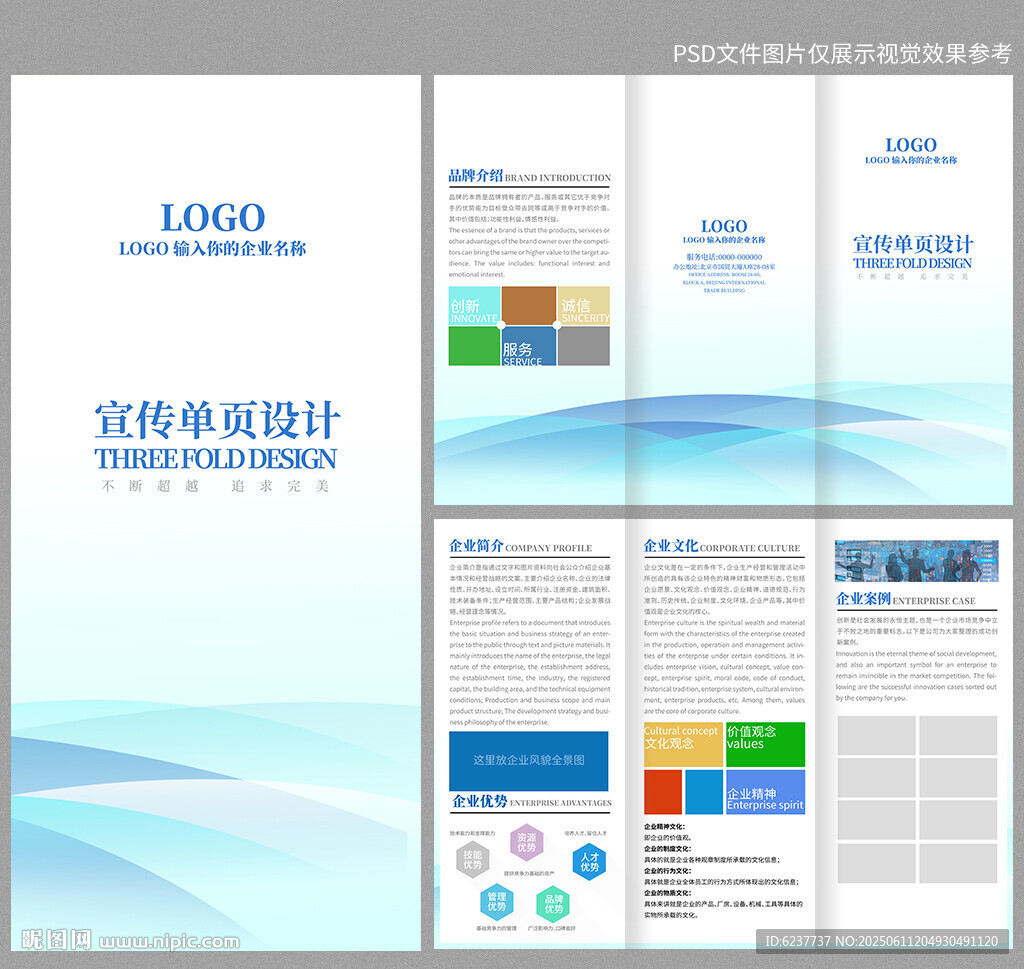Click the 诚信 SINCERITY beige tile

click(x=584, y=306)
